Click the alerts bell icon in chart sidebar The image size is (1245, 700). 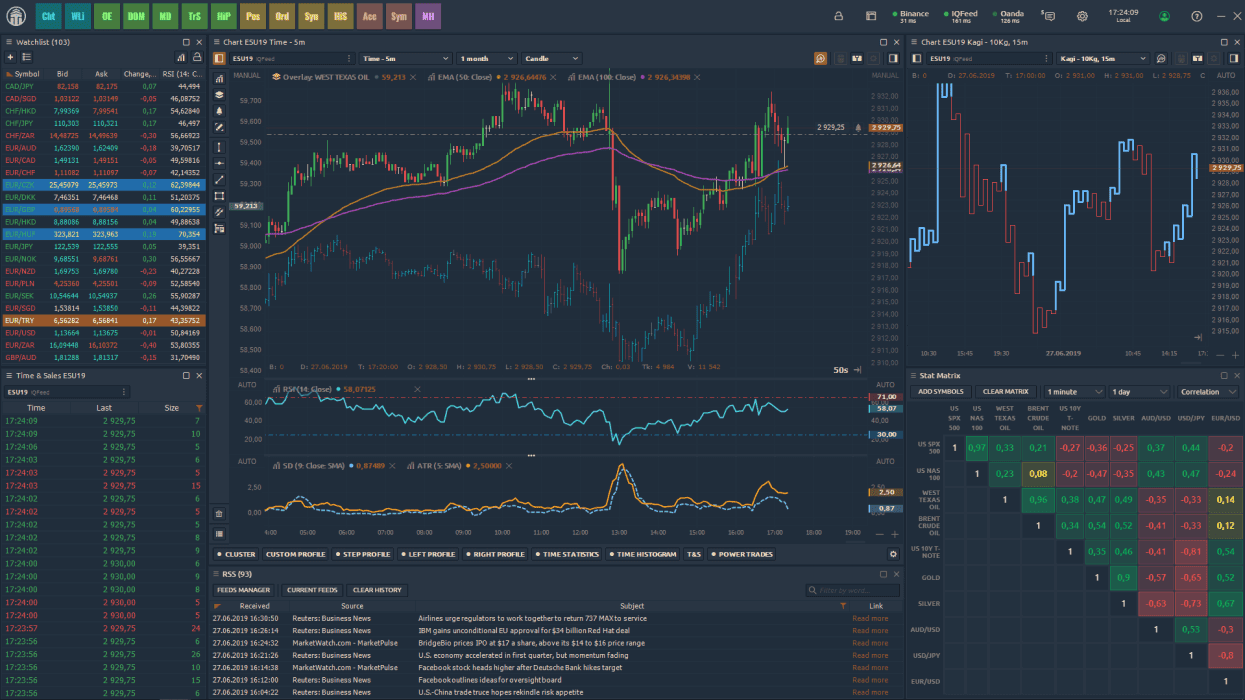tap(219, 111)
